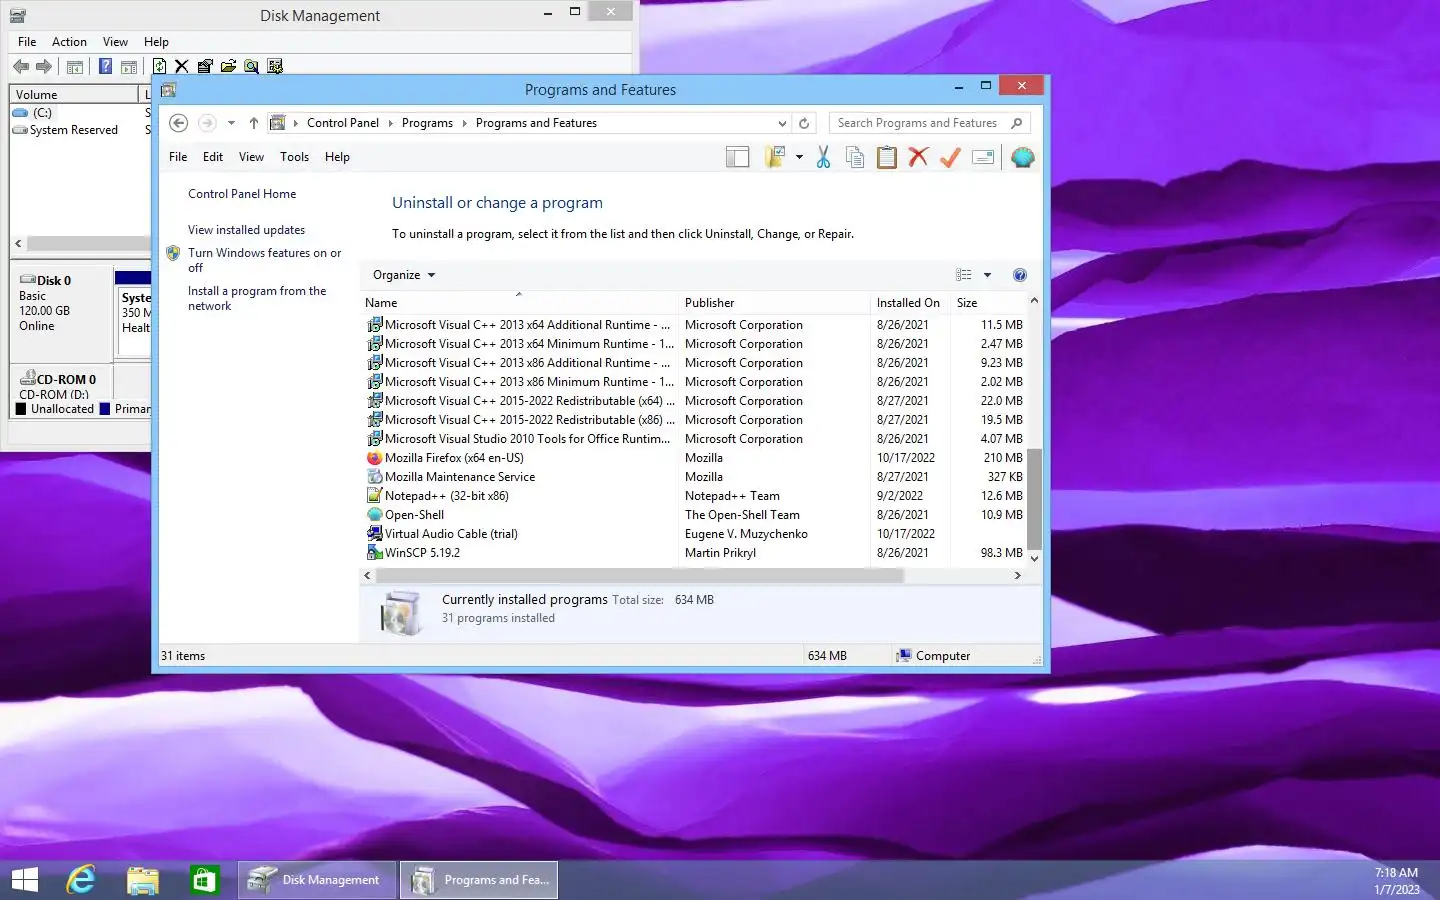Viewport: 1440px width, 900px height.
Task: Toggle the navigation pane toolbar icon
Action: click(737, 157)
